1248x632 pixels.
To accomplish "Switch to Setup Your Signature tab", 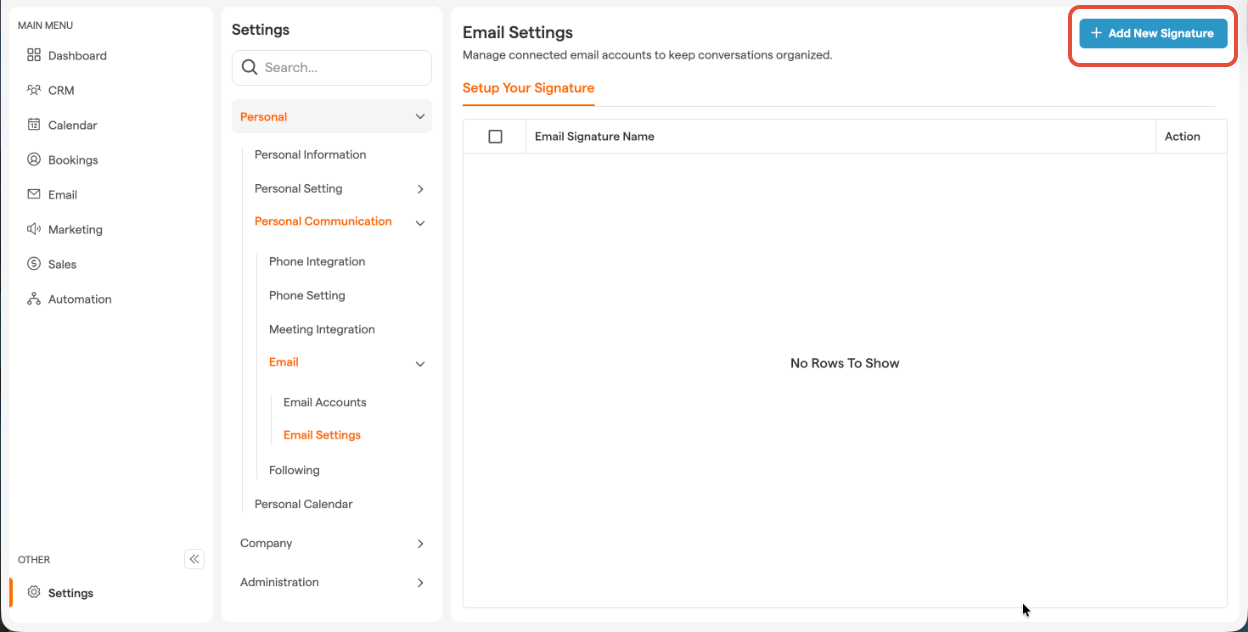I will click(x=528, y=88).
